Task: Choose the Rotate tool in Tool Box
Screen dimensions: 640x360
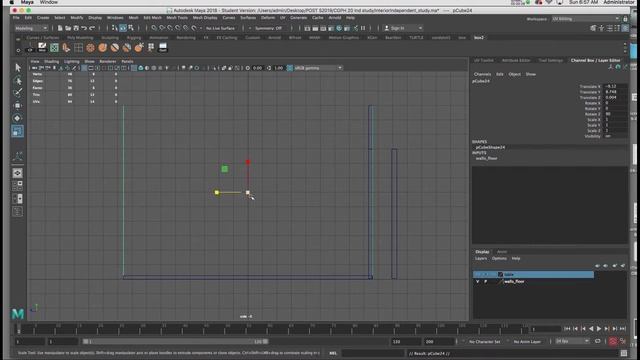Action: click(x=18, y=118)
